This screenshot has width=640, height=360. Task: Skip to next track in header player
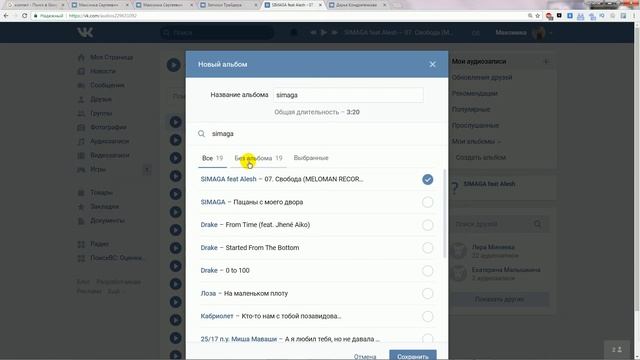334,32
